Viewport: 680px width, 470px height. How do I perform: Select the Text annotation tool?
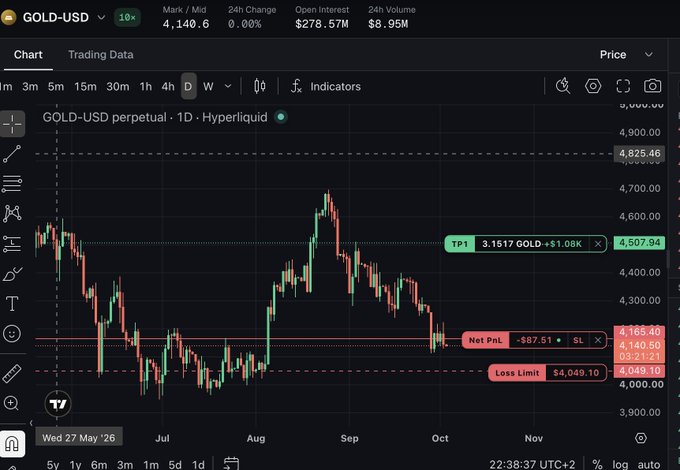pos(12,304)
